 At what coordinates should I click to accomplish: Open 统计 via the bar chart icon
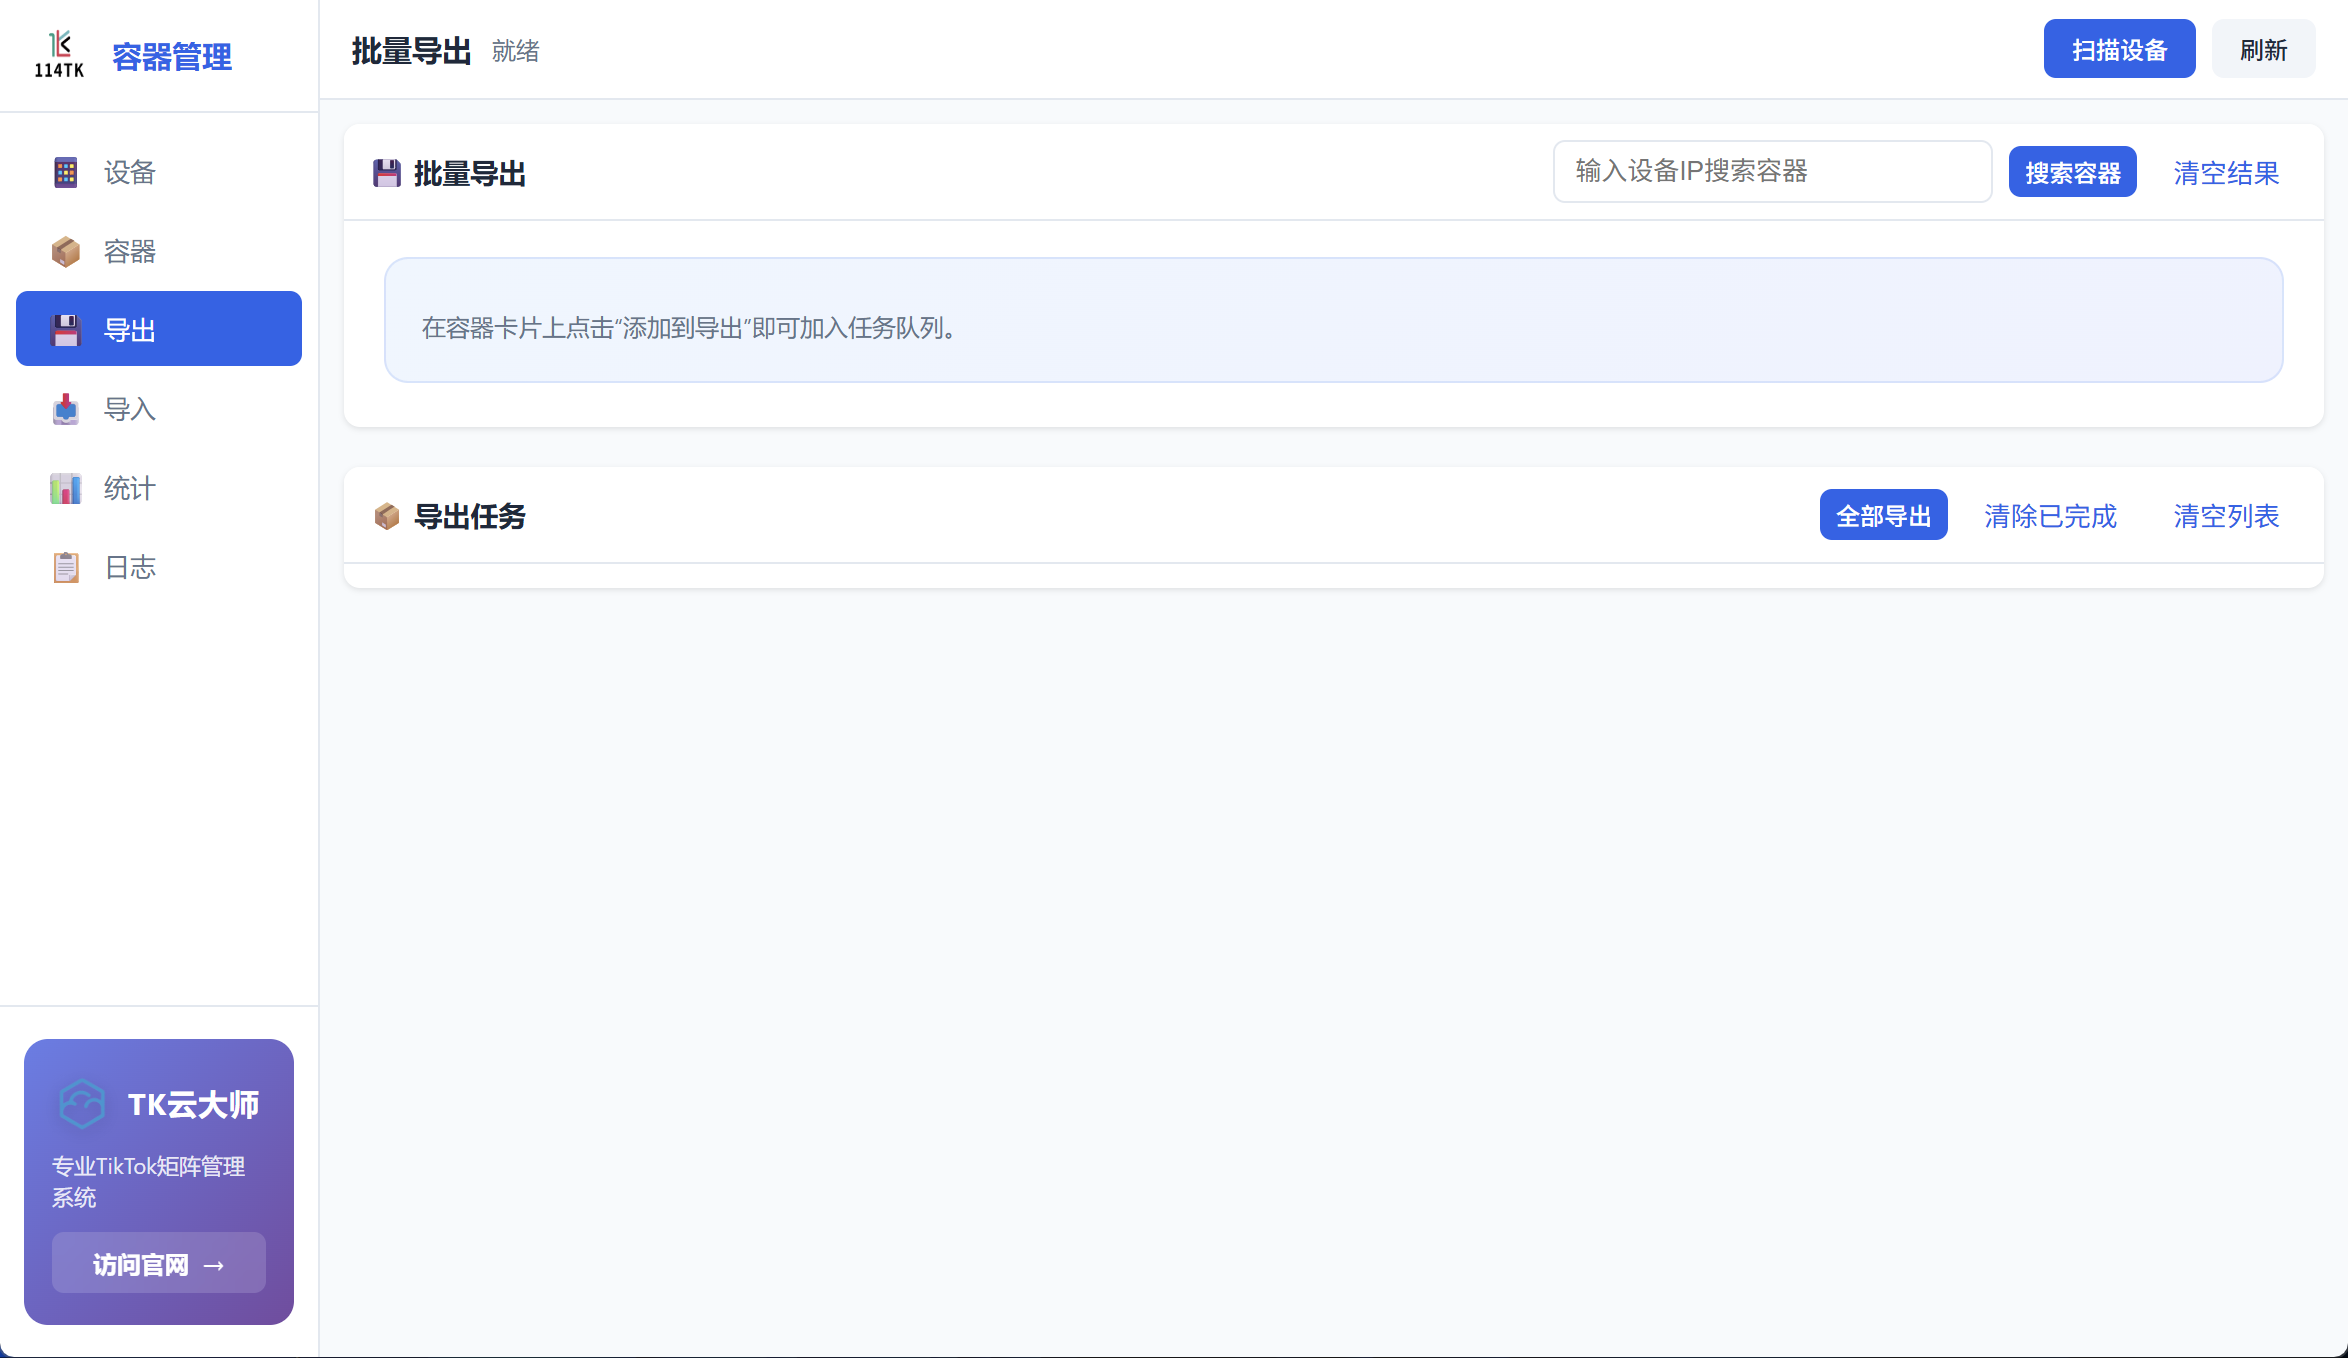[x=65, y=488]
